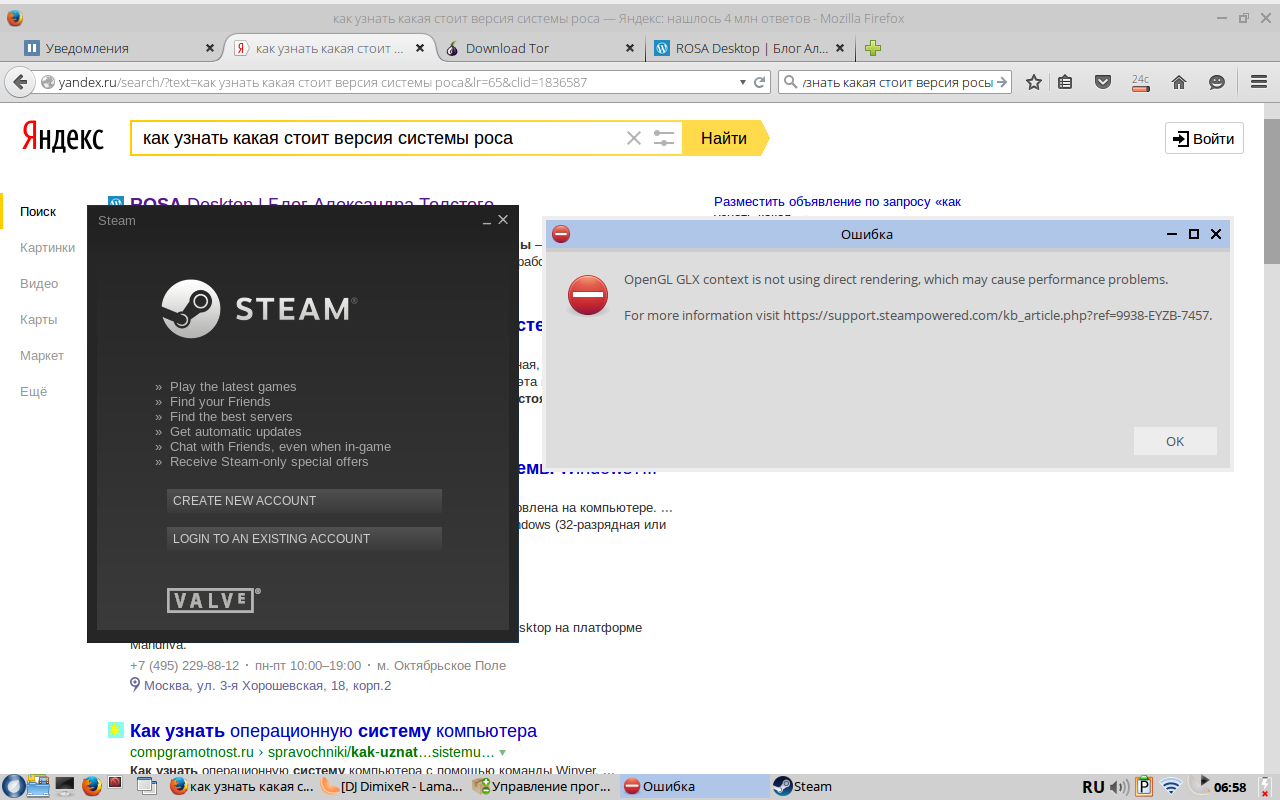1280x800 pixels.
Task: Bookmark this page with the star icon
Action: click(1034, 82)
